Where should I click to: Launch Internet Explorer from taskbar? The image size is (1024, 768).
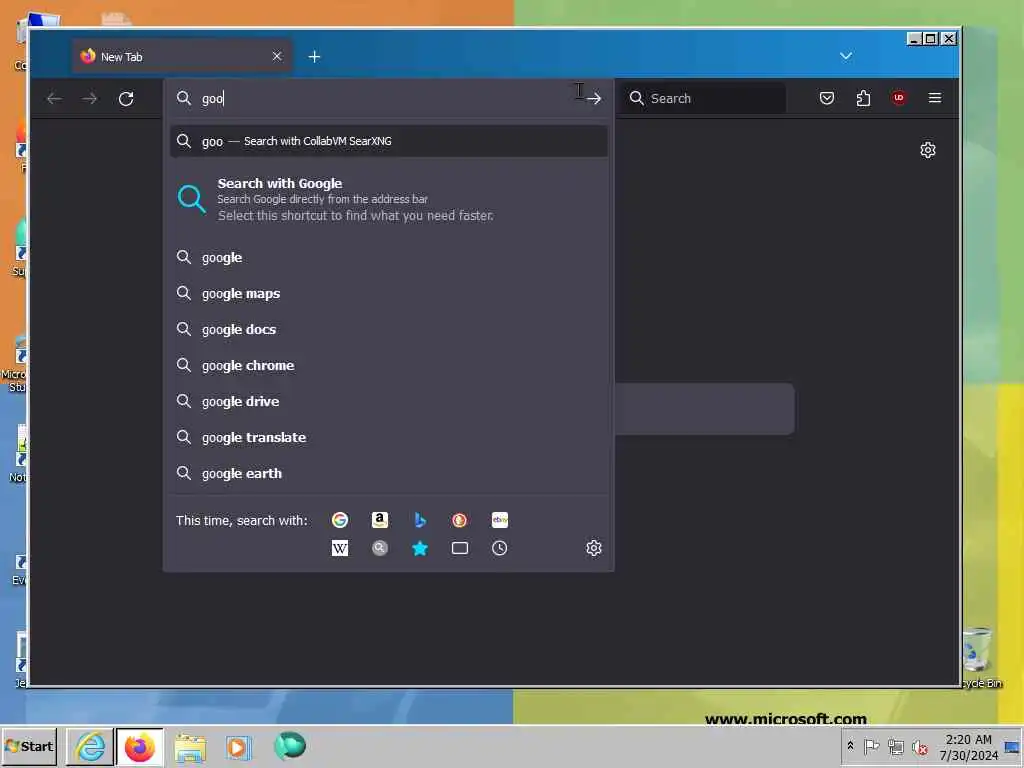[x=90, y=746]
